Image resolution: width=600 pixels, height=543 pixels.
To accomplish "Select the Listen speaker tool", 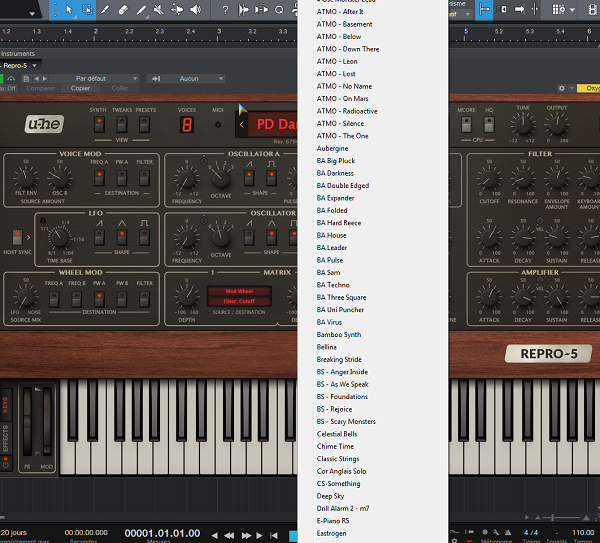I will tap(196, 10).
